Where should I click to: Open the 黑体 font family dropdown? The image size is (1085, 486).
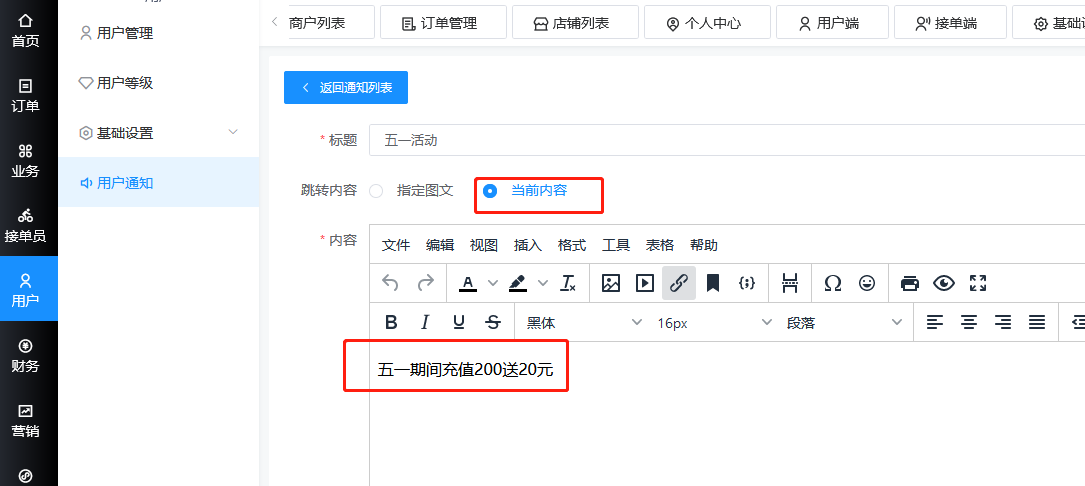(x=583, y=323)
